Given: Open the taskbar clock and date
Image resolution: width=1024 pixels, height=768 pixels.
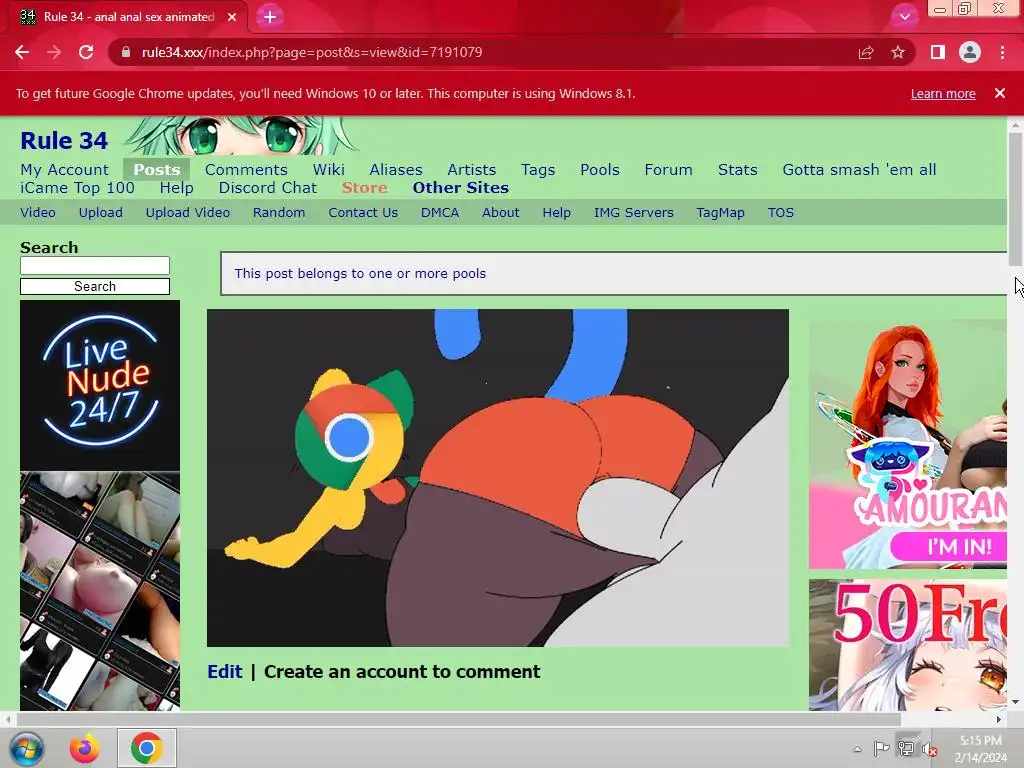Looking at the screenshot, I should pos(980,749).
